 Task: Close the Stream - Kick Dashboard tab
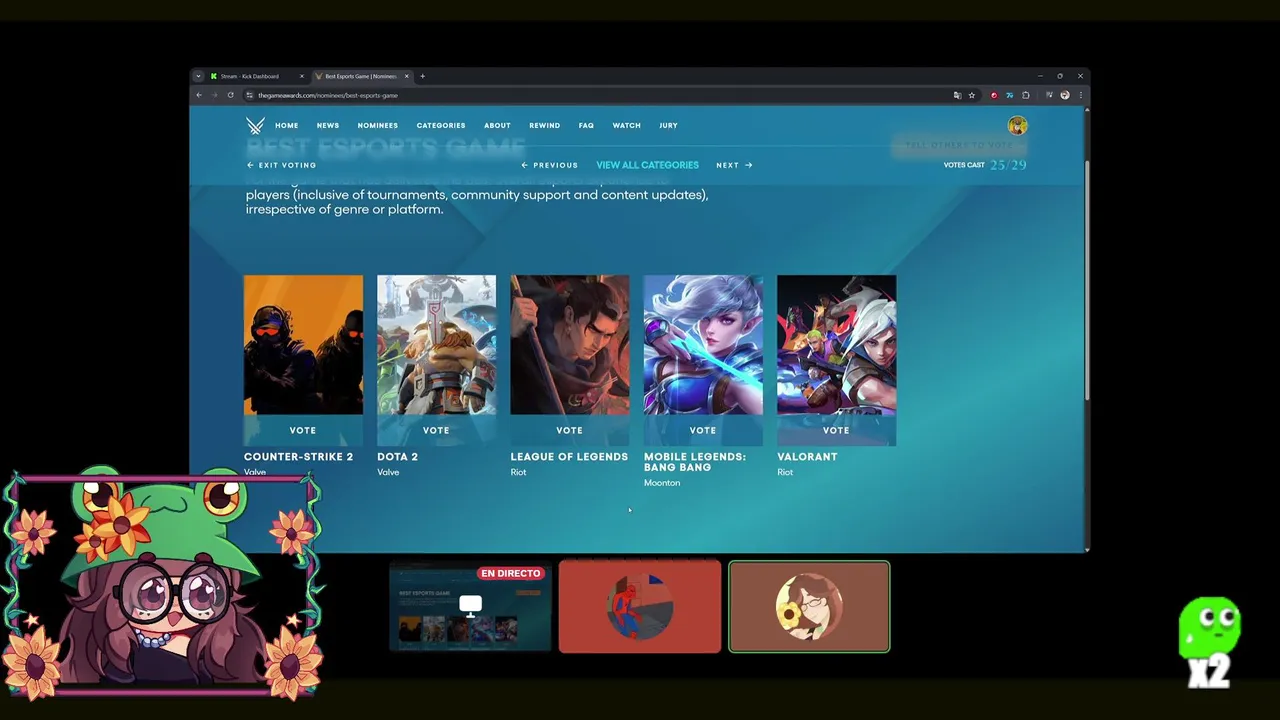point(301,76)
